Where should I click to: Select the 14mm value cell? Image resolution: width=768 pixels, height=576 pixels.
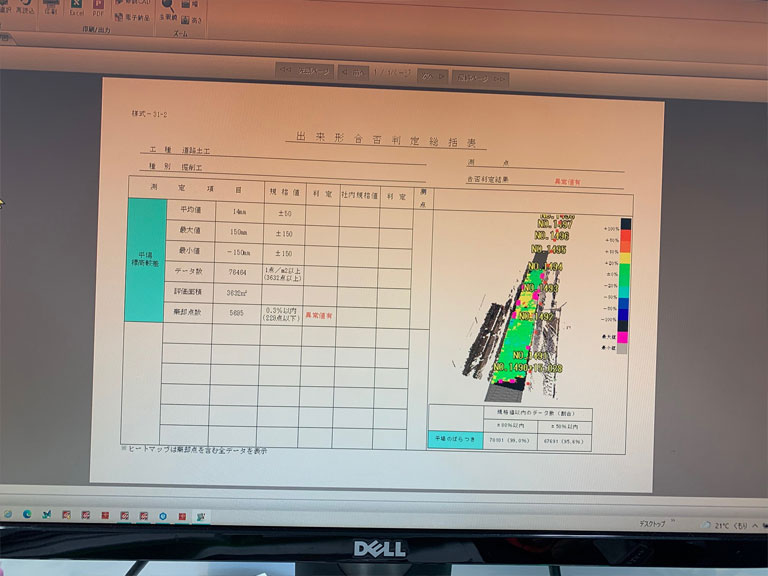pos(240,212)
